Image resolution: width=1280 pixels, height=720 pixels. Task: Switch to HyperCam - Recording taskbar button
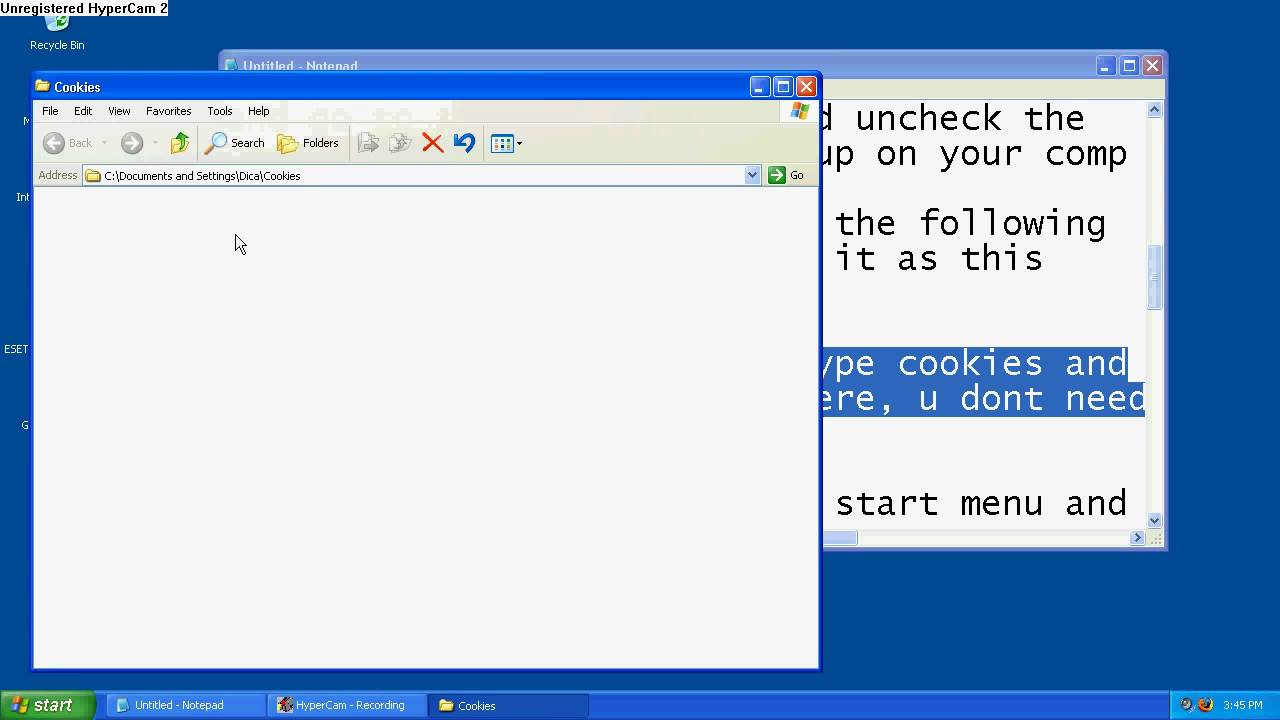click(x=348, y=705)
